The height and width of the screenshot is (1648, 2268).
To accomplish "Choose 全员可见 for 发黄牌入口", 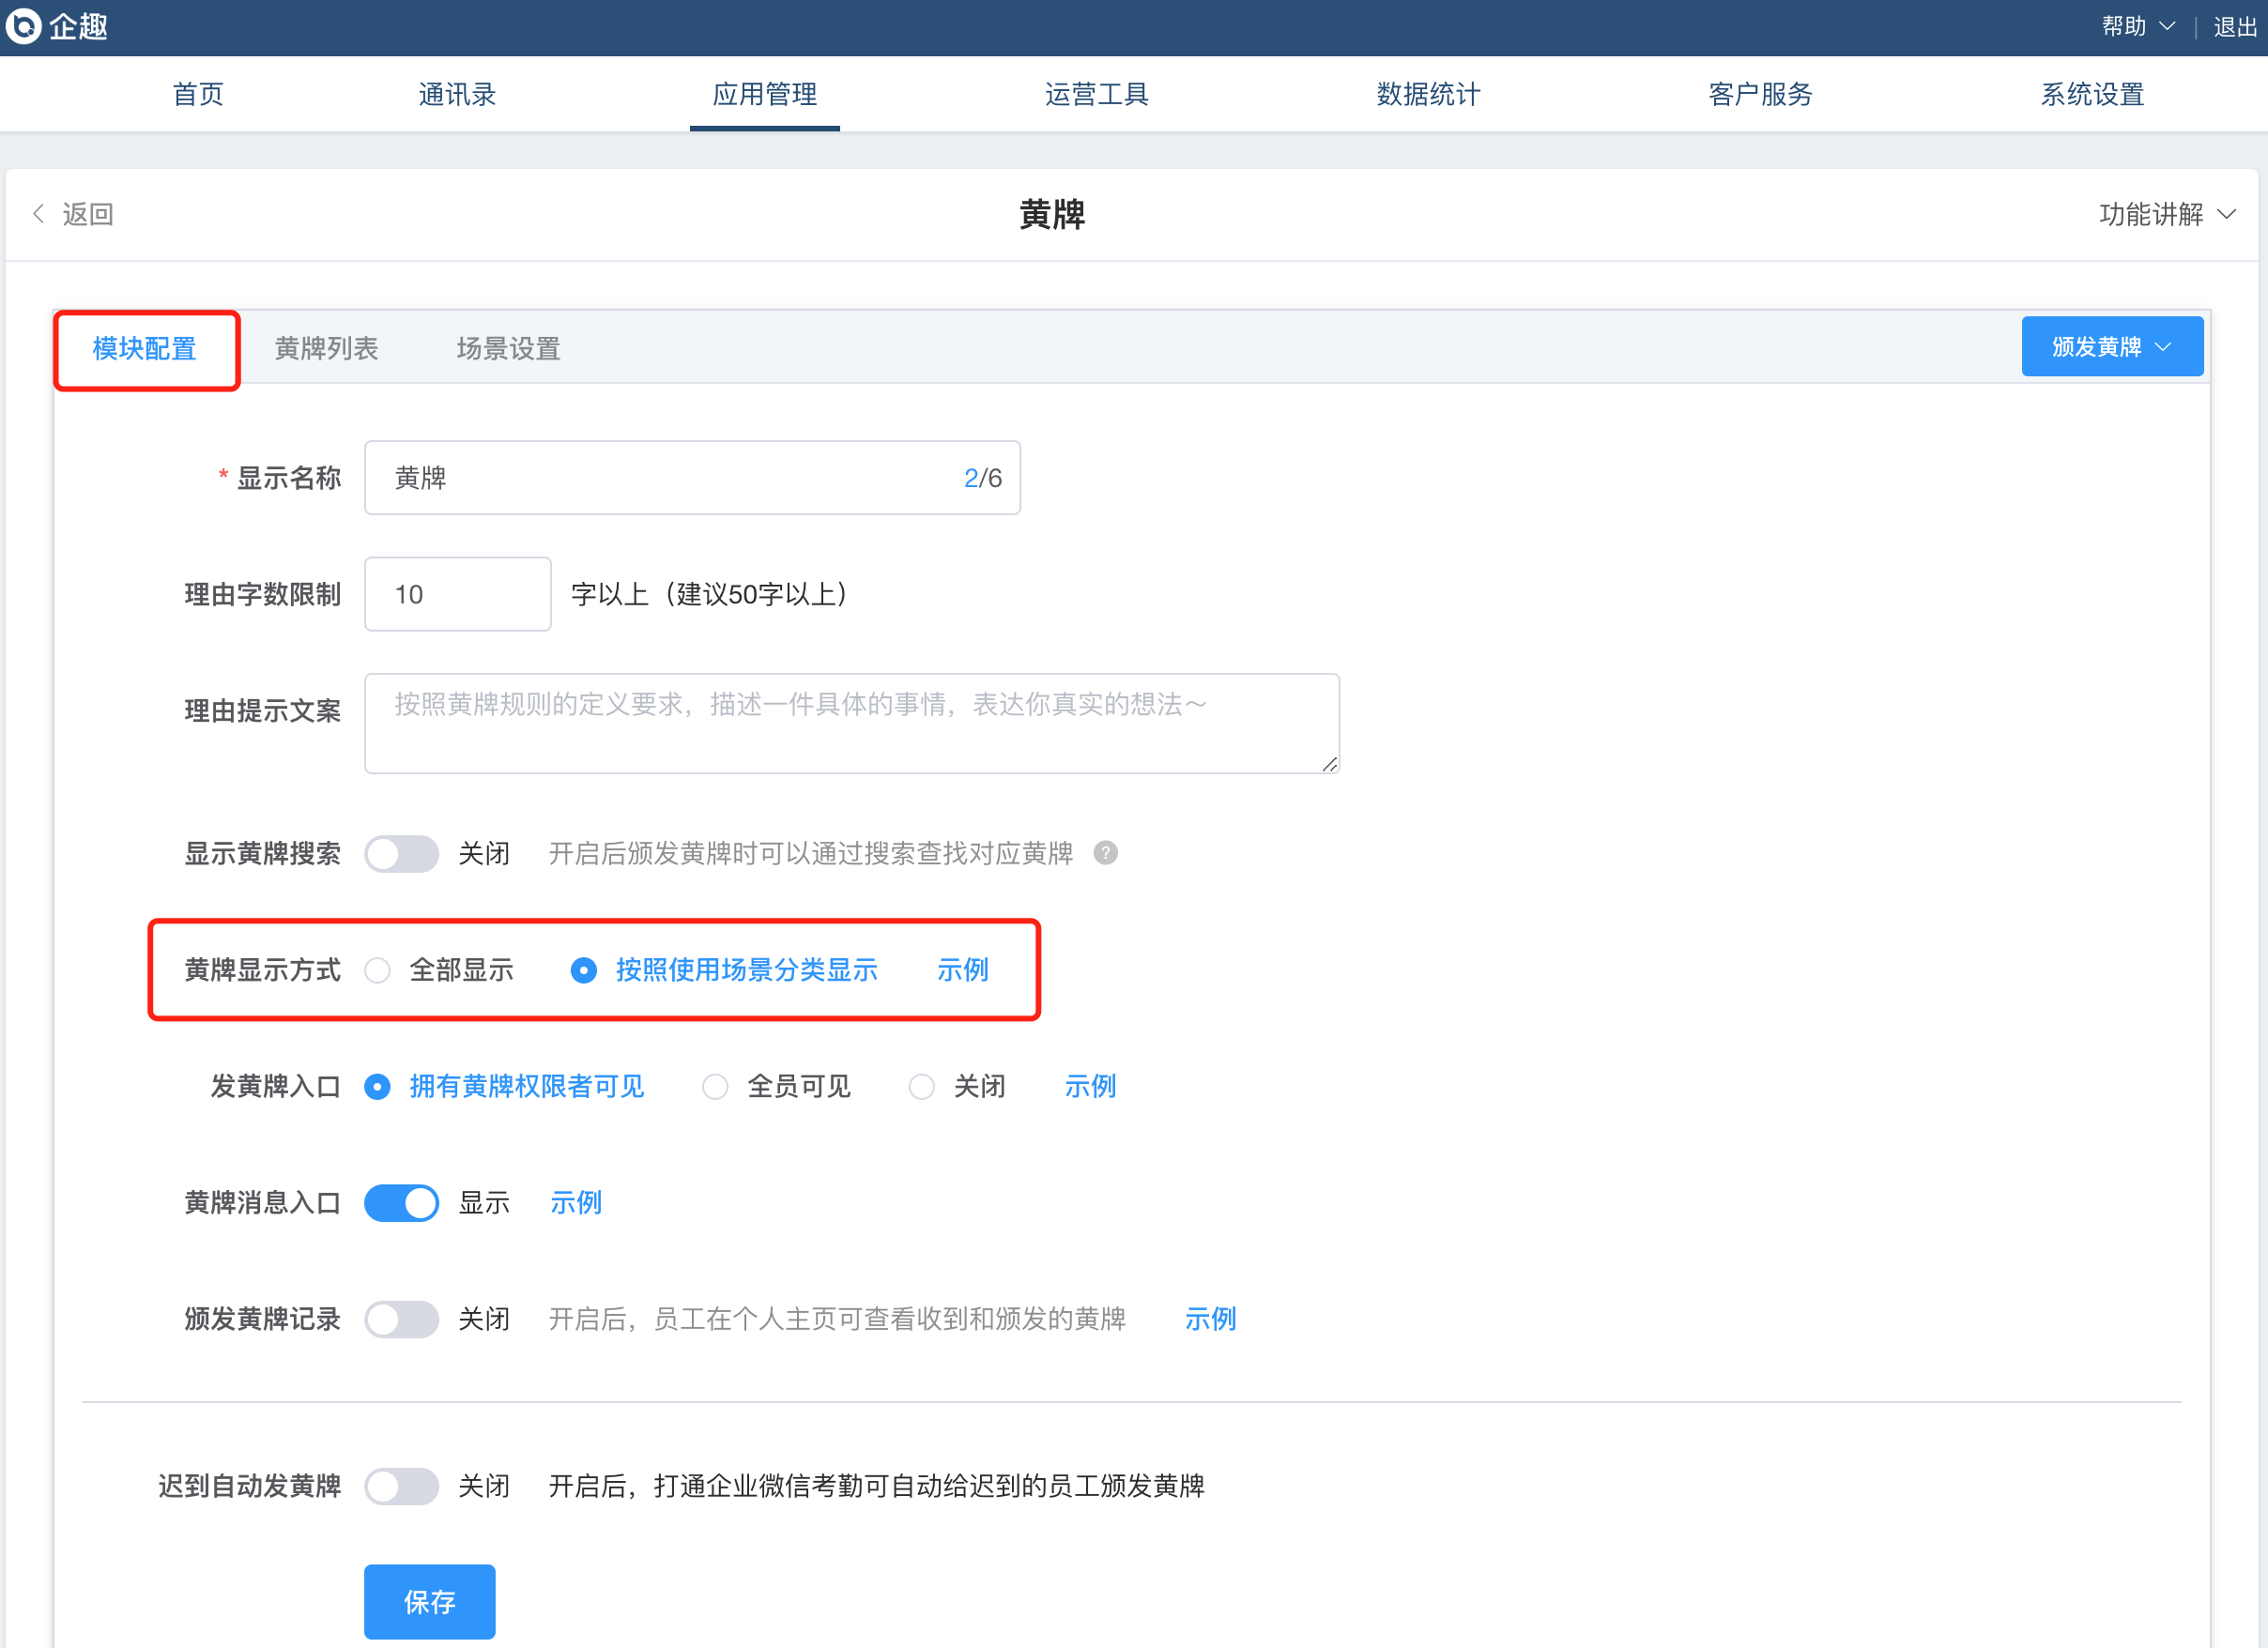I will point(715,1087).
